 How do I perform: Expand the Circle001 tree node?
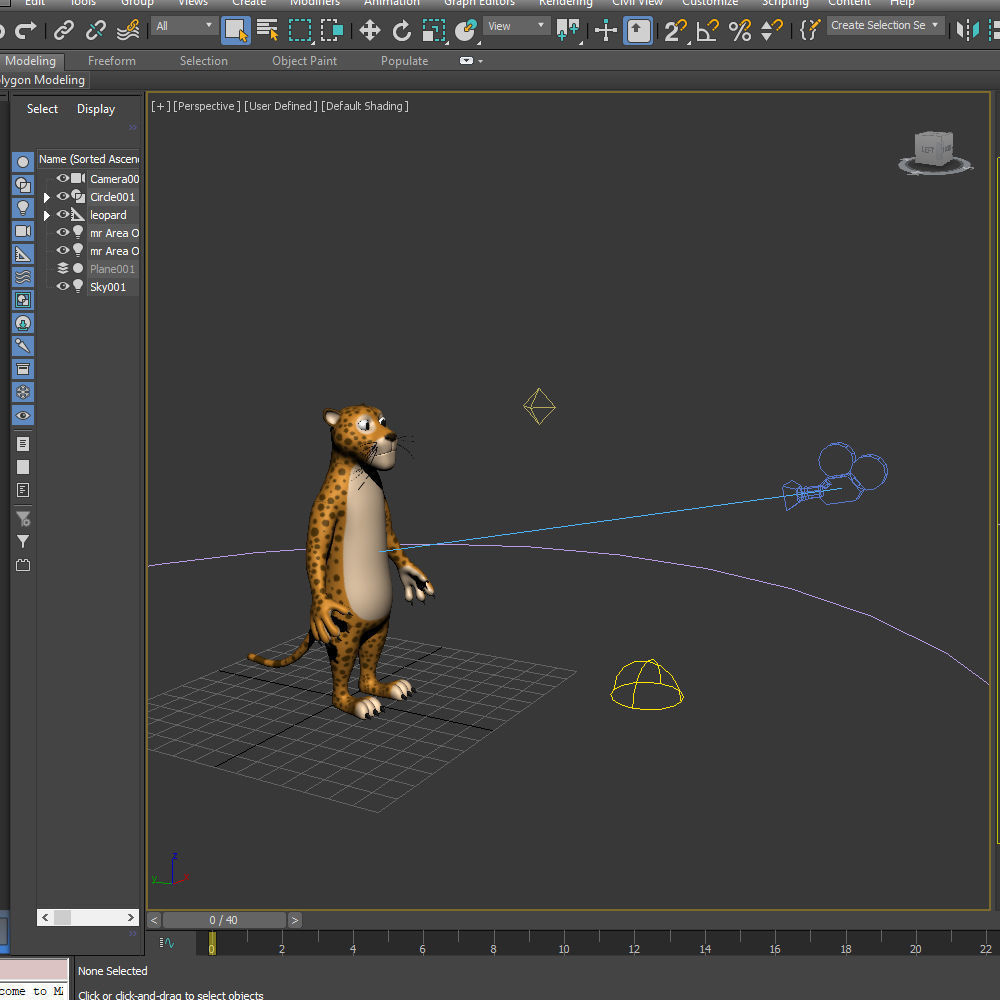coord(47,197)
